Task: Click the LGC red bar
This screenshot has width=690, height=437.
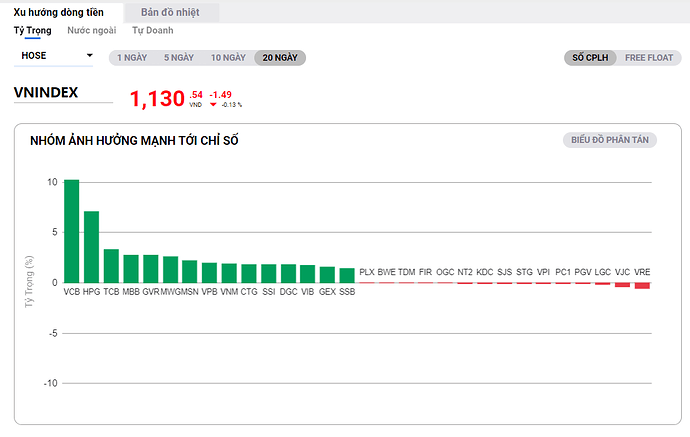Action: tap(603, 284)
